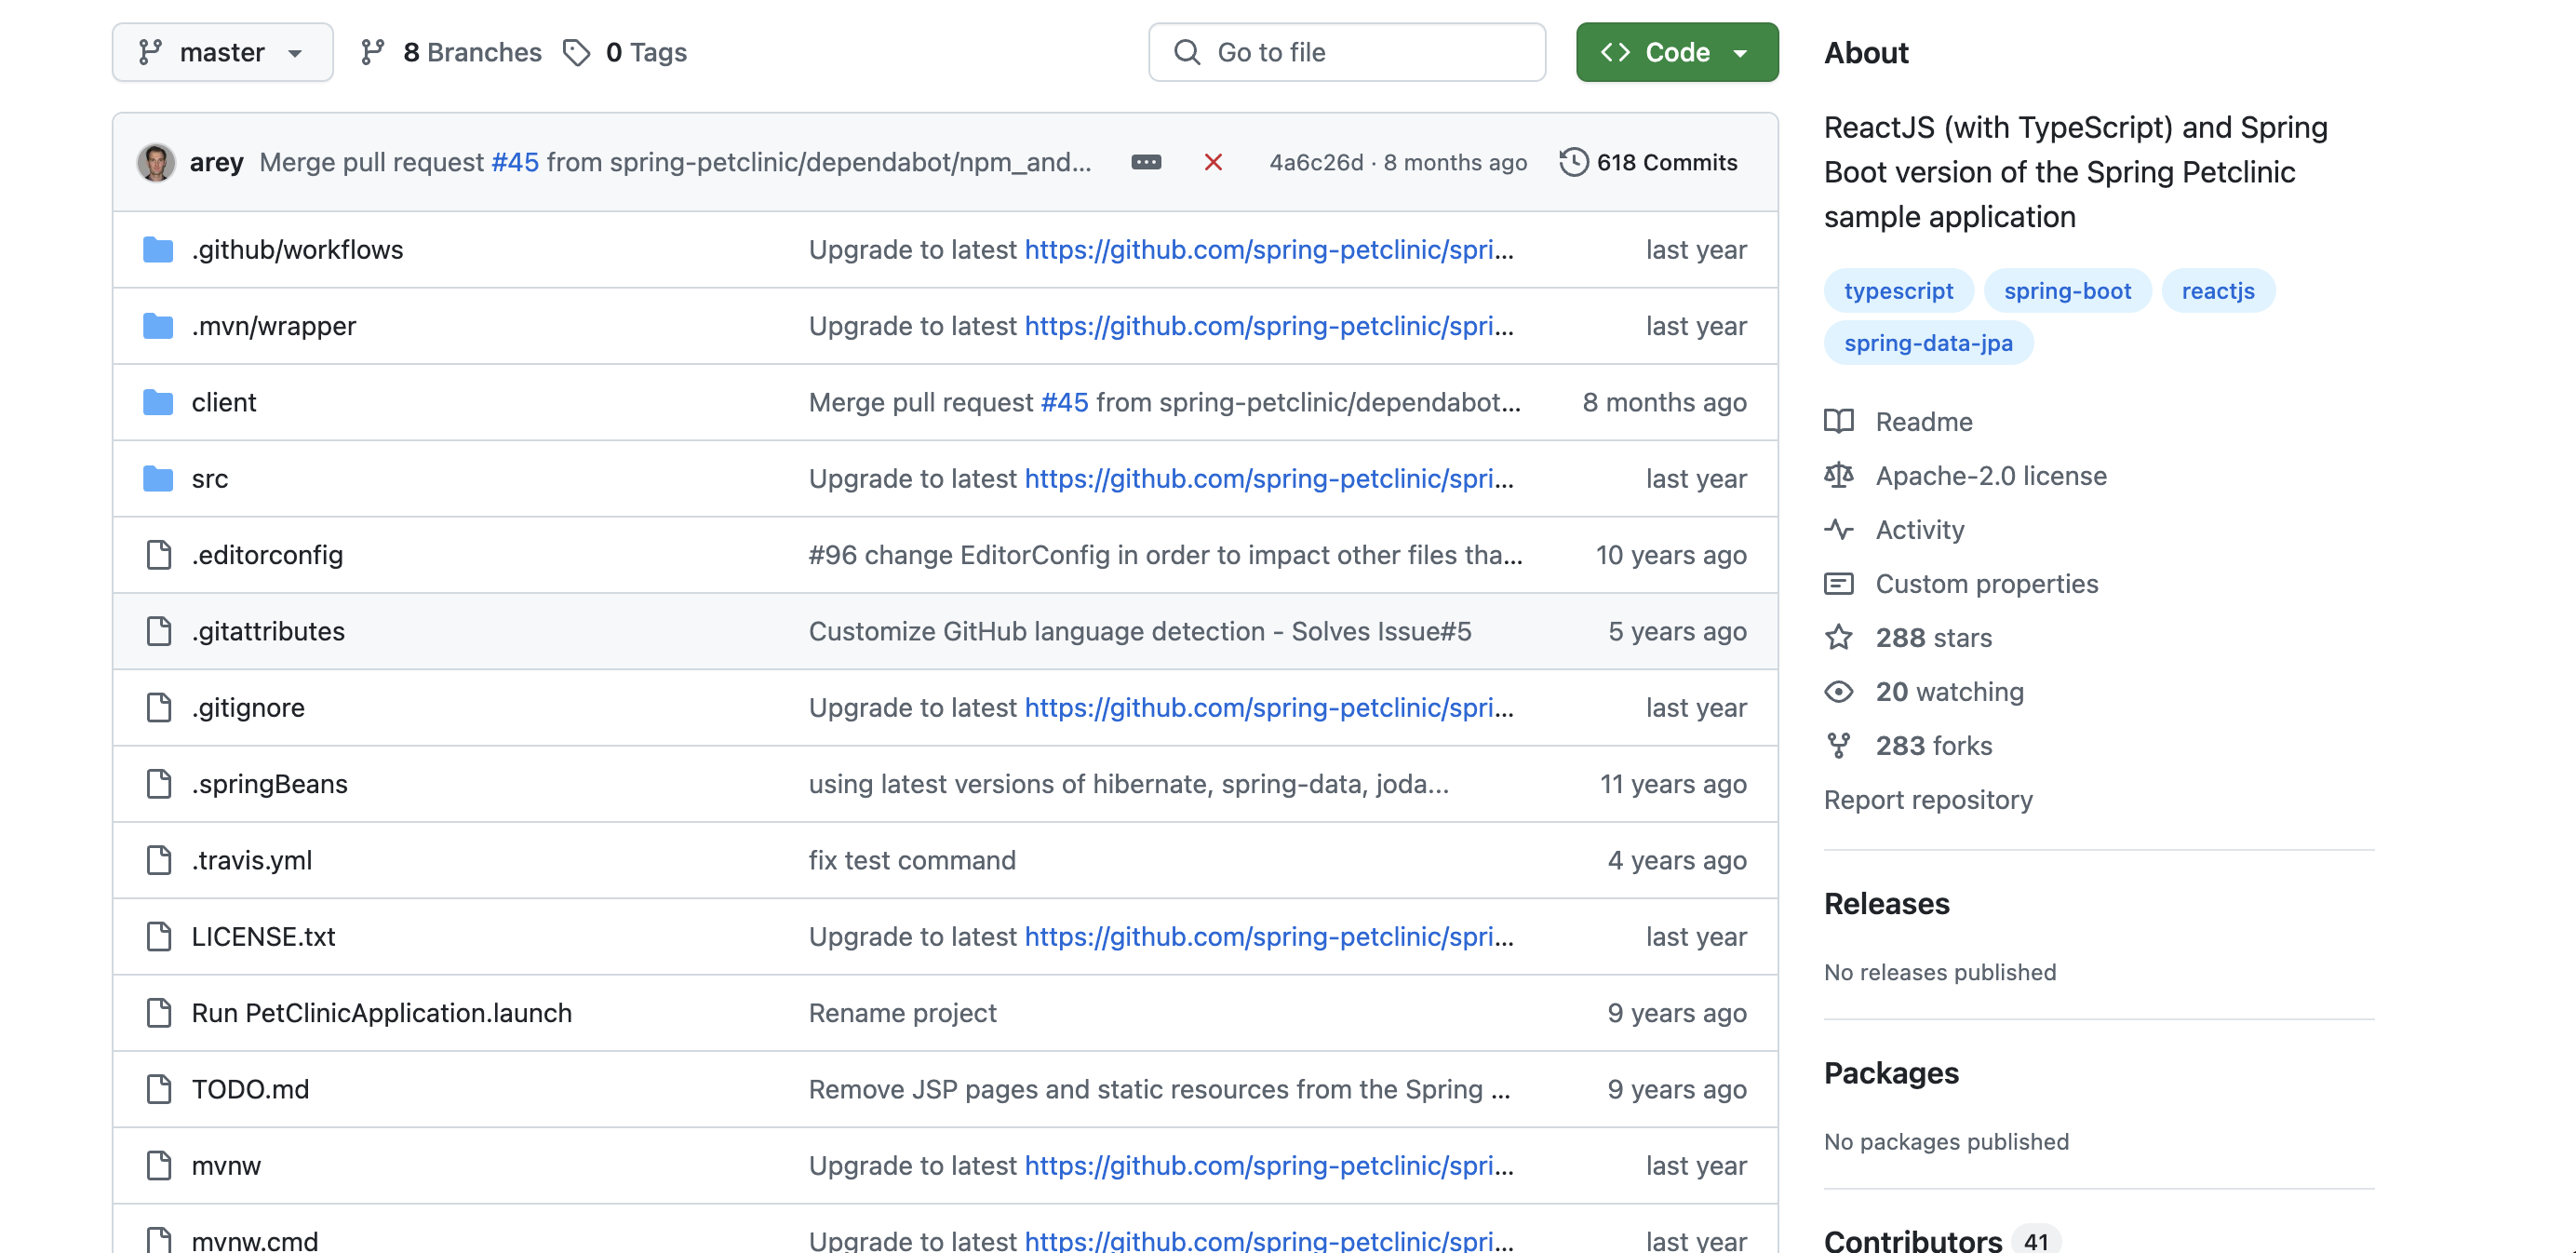Select the typescript topic tag
The height and width of the screenshot is (1253, 2576).
1897,291
